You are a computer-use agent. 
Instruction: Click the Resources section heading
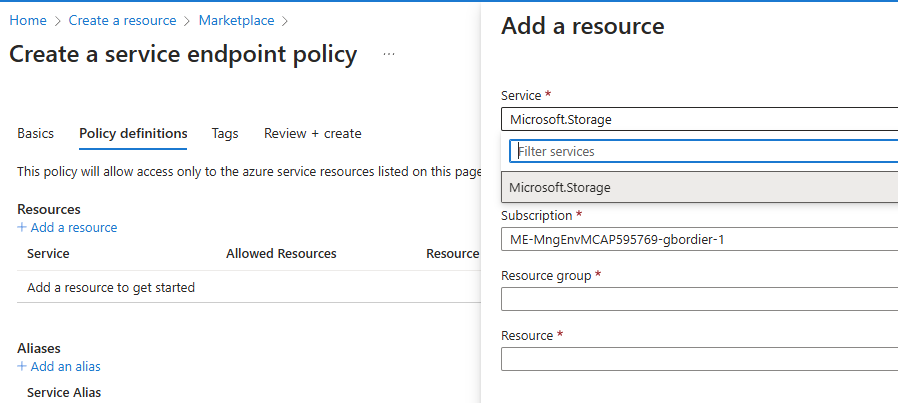click(49, 210)
